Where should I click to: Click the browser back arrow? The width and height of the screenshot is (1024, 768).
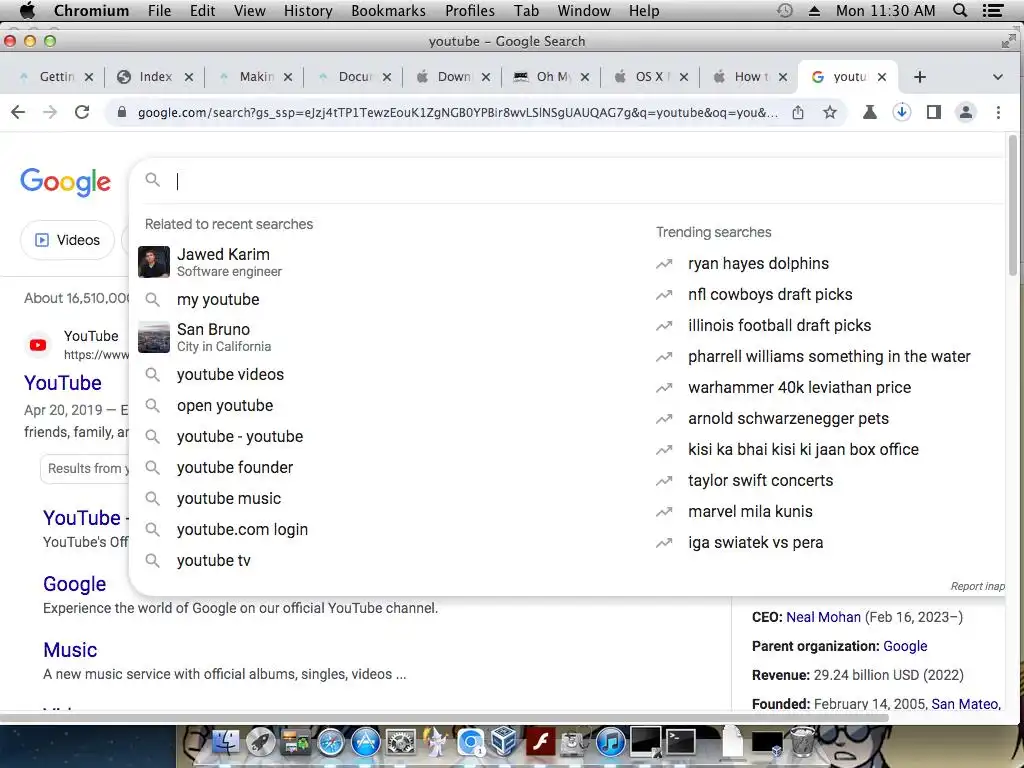click(18, 112)
